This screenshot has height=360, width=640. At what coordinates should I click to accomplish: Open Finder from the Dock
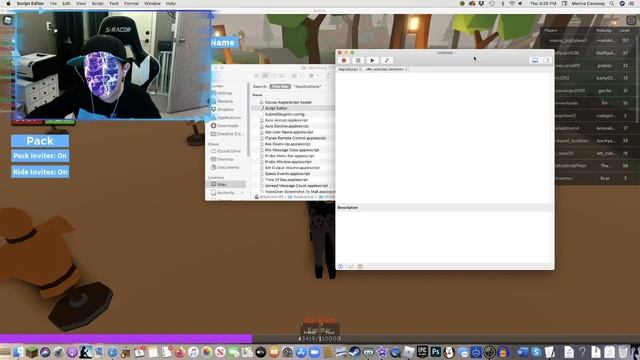(x=19, y=352)
